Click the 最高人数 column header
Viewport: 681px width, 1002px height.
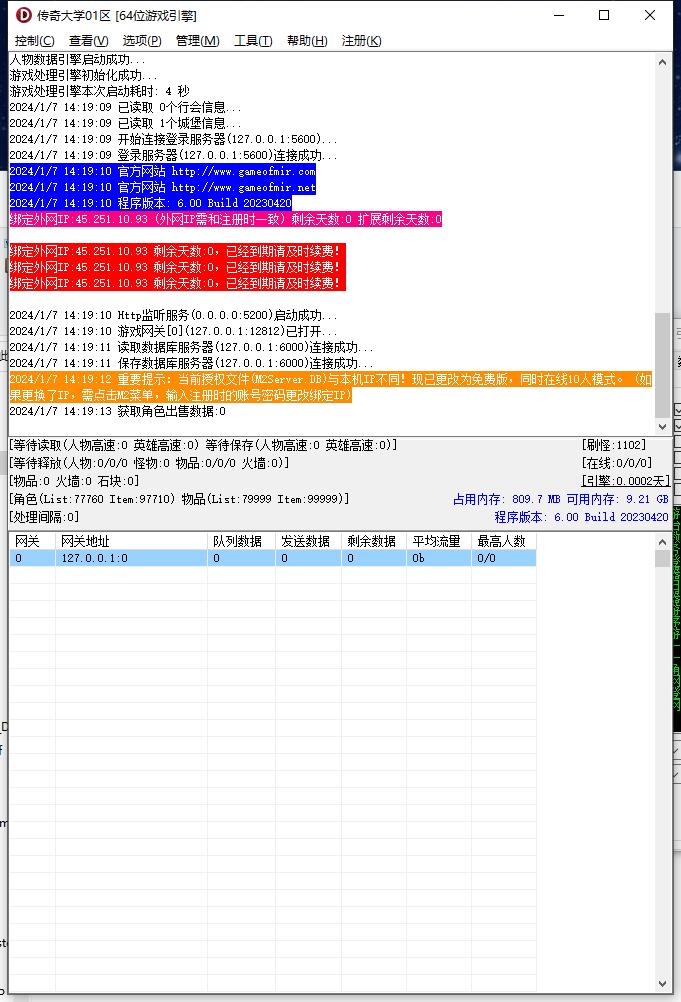[503, 541]
